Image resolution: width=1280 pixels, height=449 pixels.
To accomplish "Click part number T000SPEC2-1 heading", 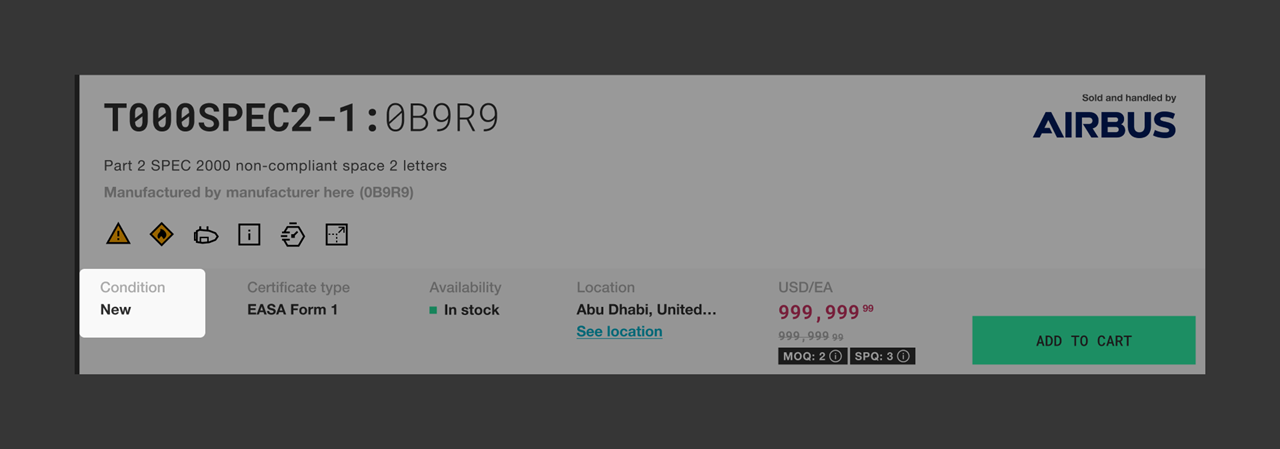I will tap(234, 119).
